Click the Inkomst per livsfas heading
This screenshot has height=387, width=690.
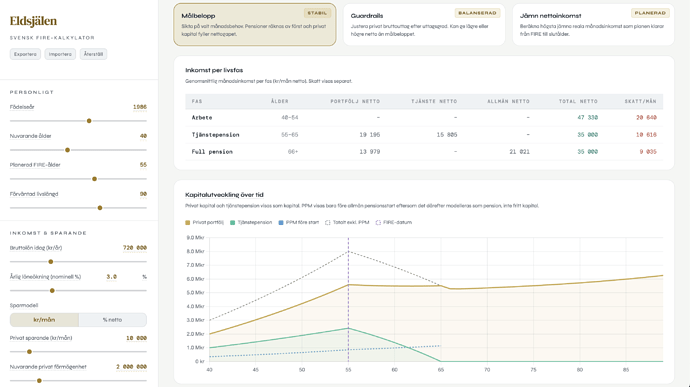pyautogui.click(x=214, y=70)
